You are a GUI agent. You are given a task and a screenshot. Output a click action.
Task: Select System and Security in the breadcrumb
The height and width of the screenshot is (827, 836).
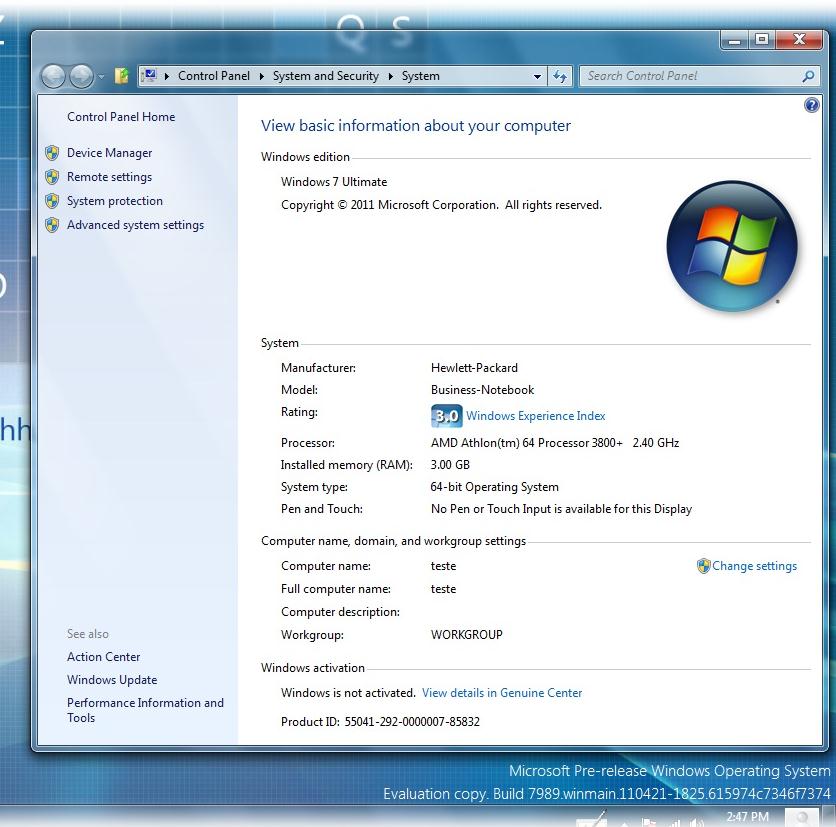(326, 76)
